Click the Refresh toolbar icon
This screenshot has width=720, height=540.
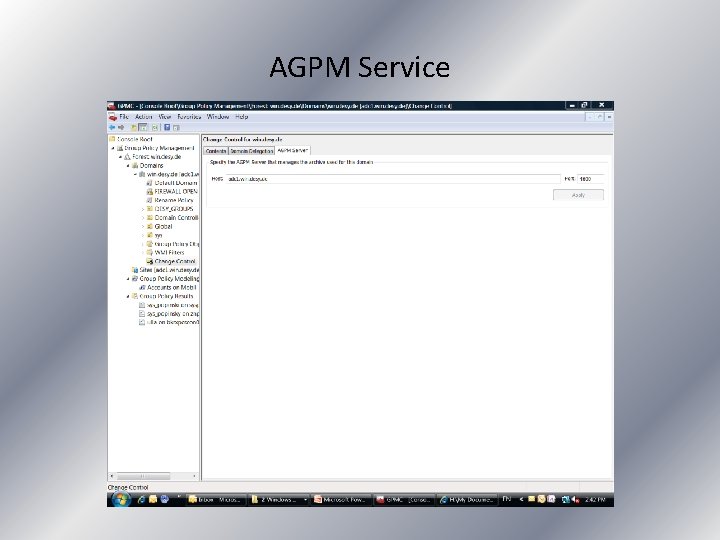pyautogui.click(x=155, y=127)
